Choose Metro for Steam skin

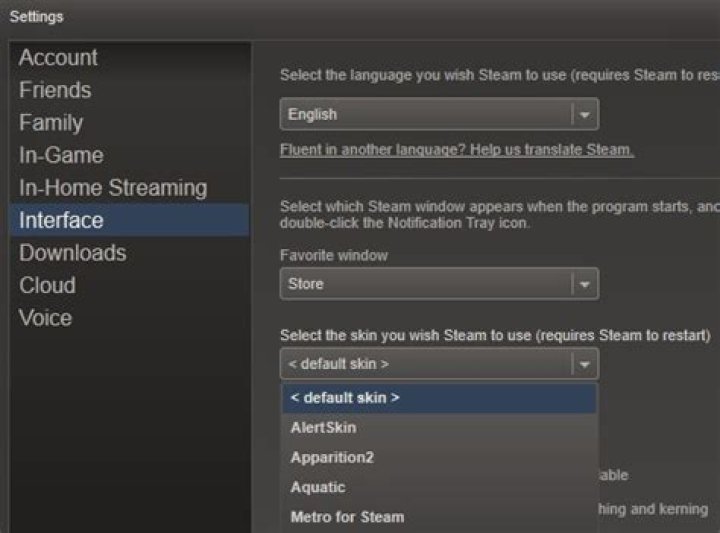(x=439, y=517)
